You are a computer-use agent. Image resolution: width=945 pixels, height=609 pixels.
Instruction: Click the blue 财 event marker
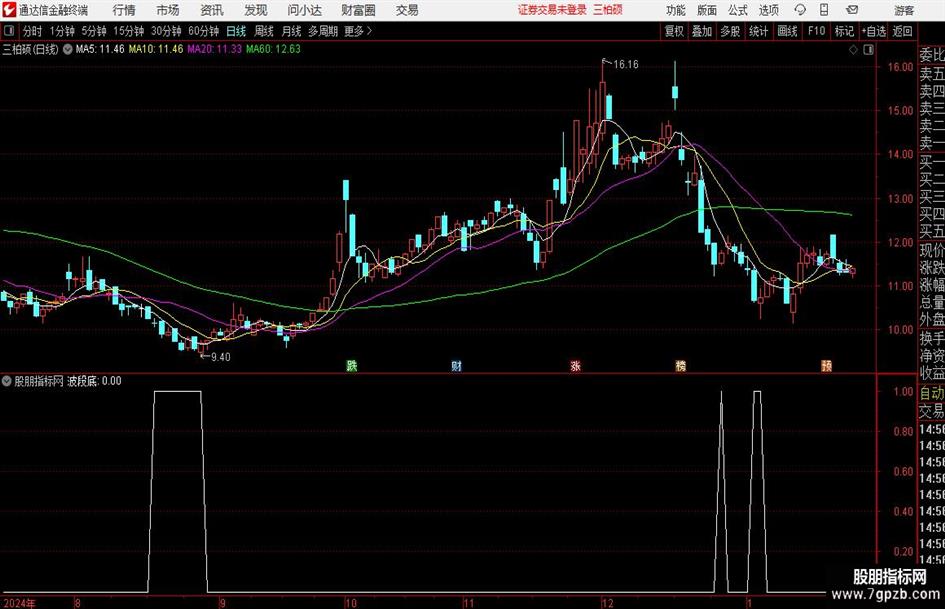[x=457, y=365]
